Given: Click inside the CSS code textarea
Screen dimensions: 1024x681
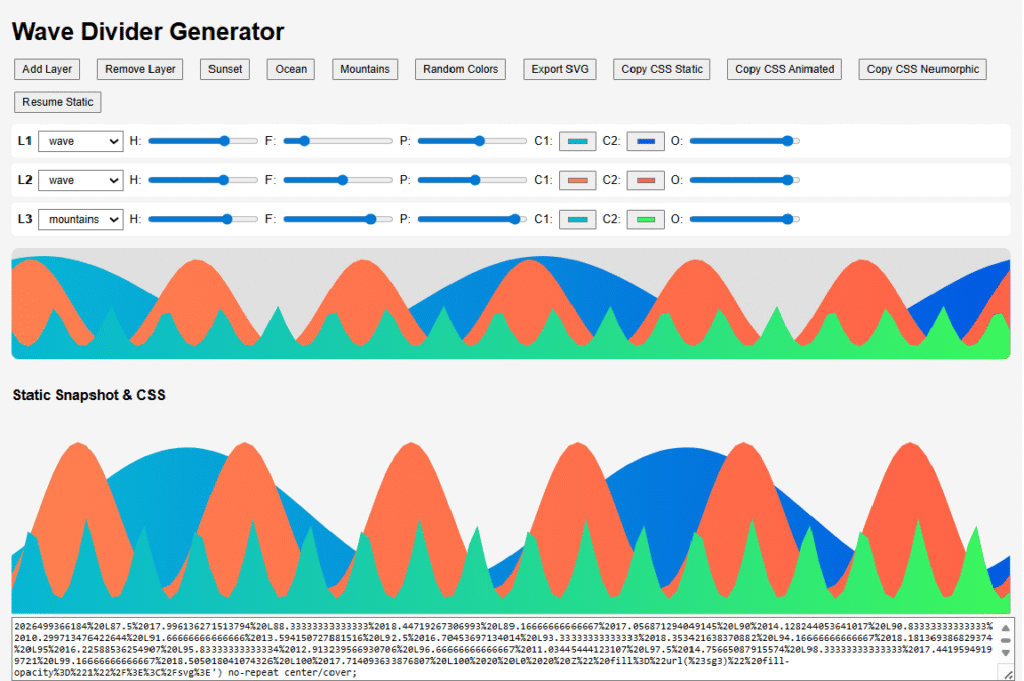Looking at the screenshot, I should 500,645.
